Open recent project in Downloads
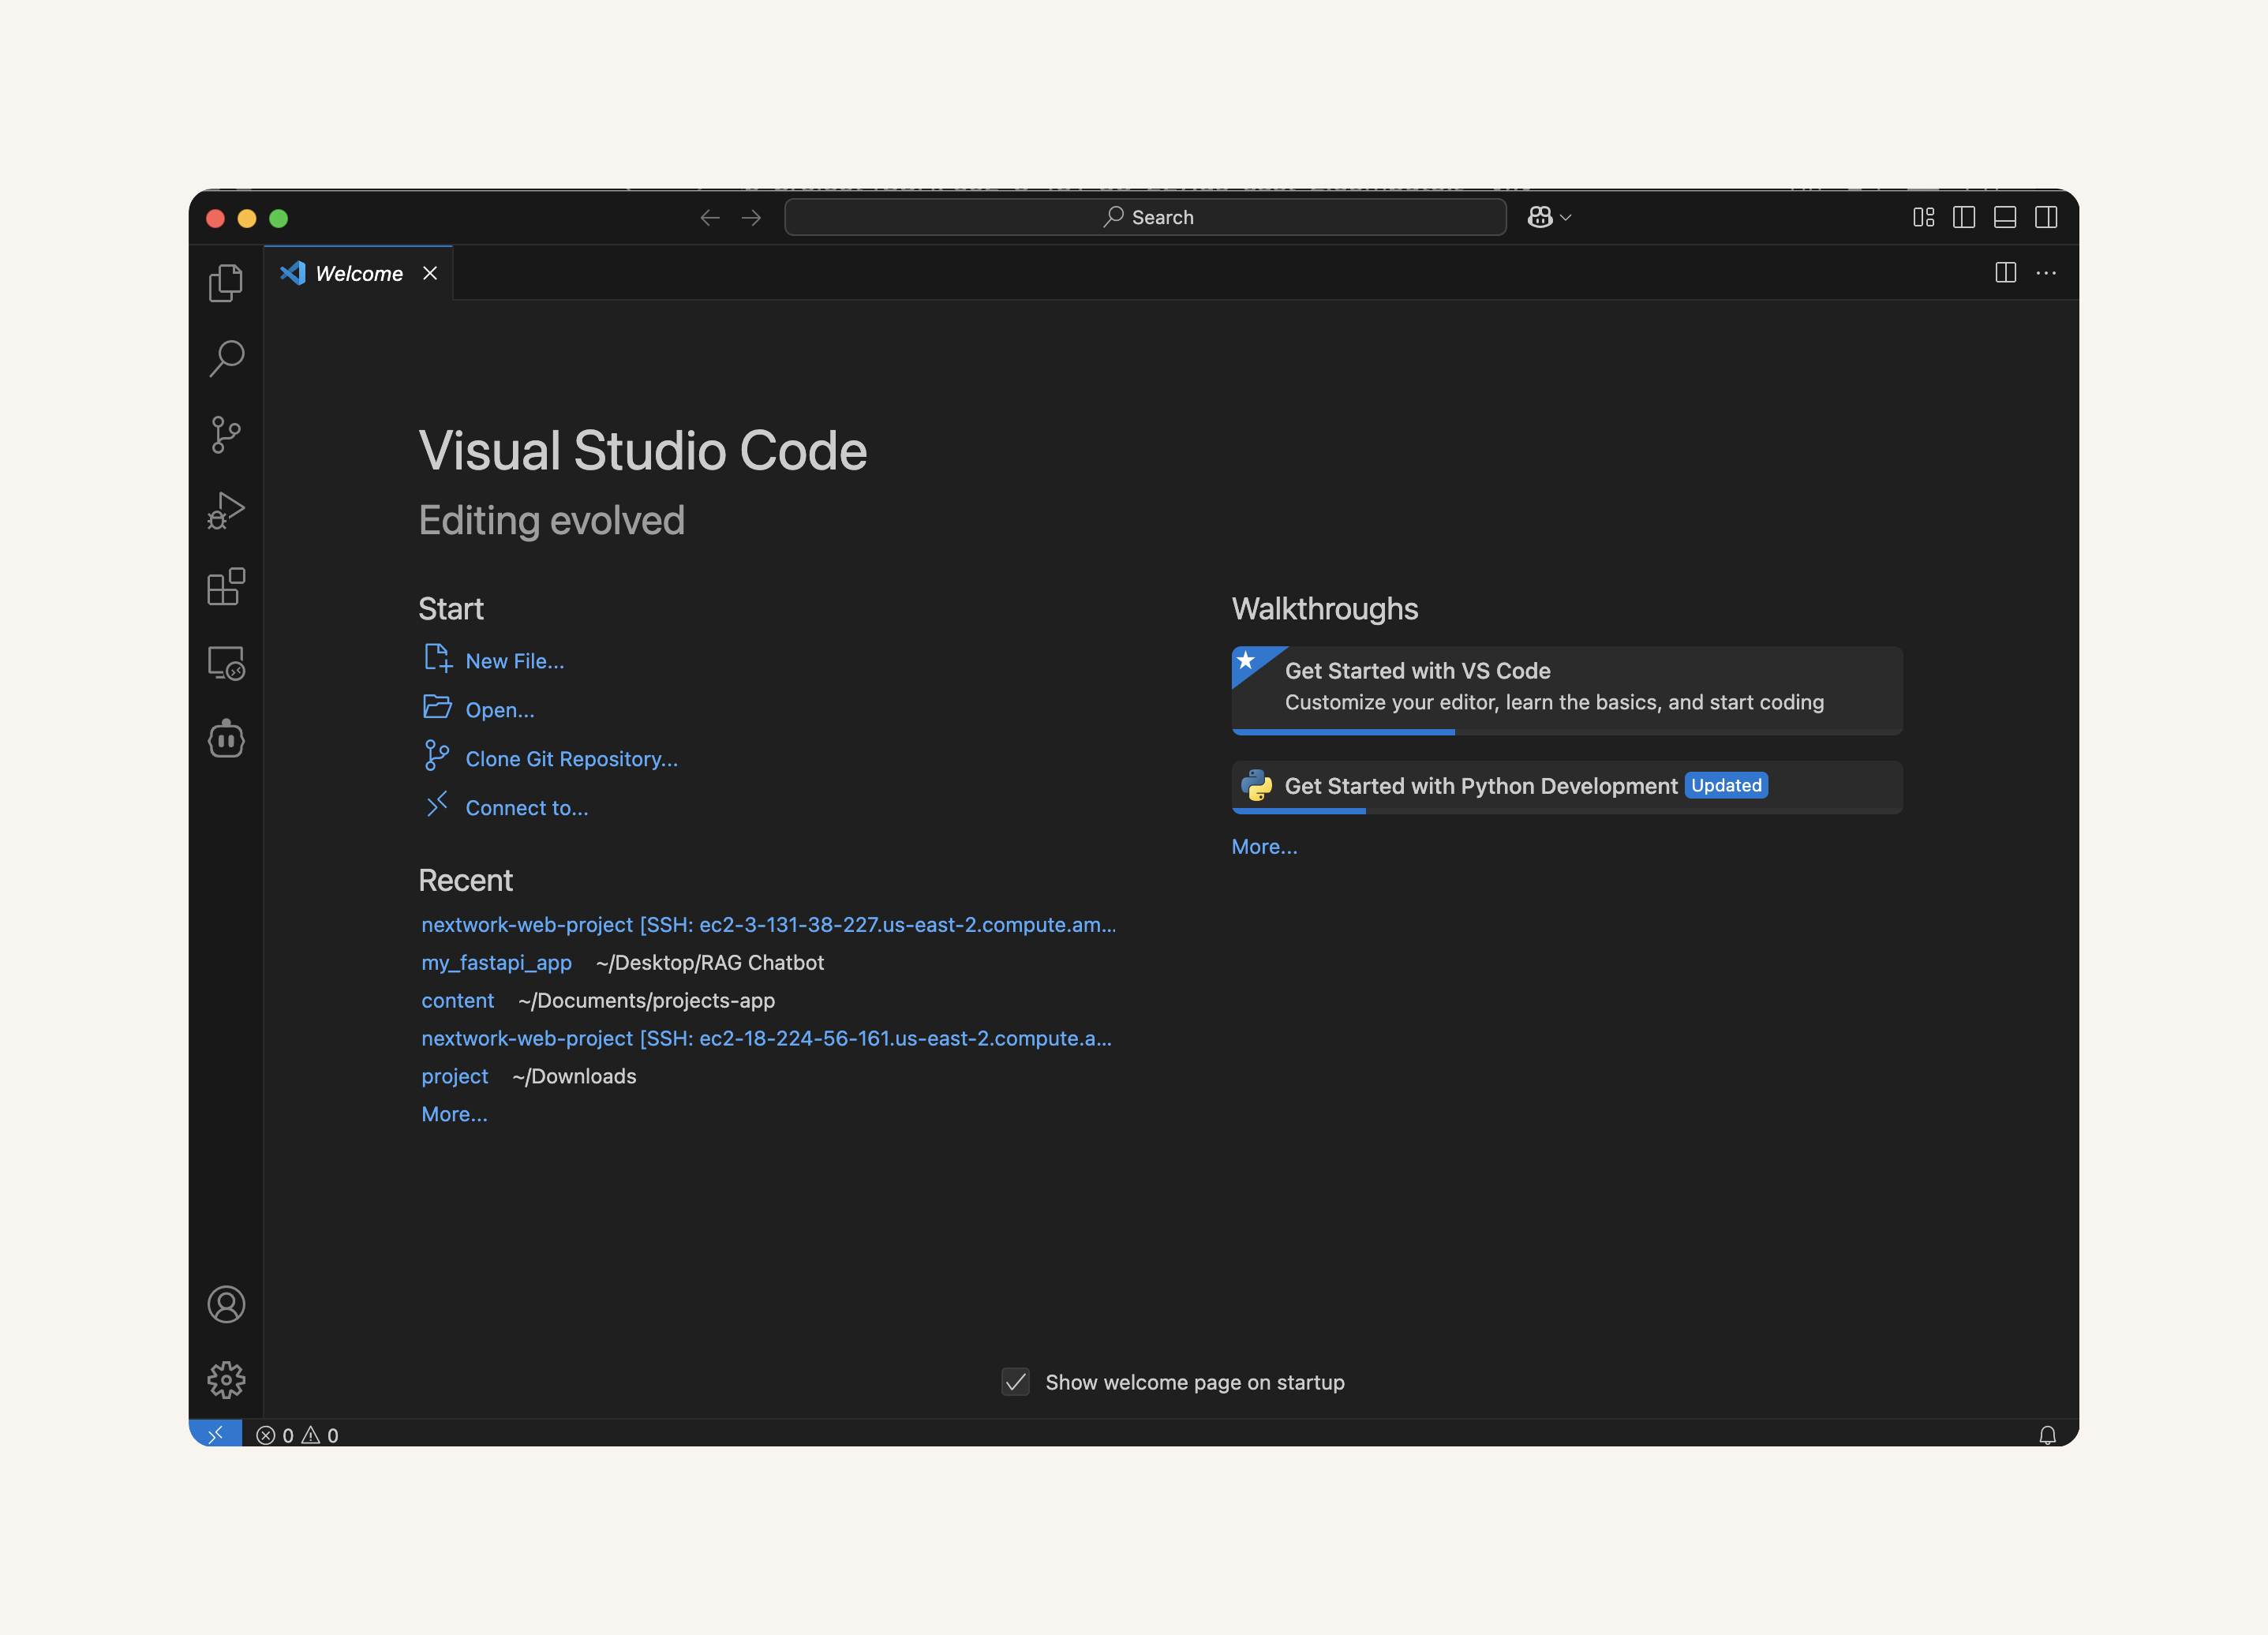This screenshot has width=2268, height=1635. (454, 1076)
